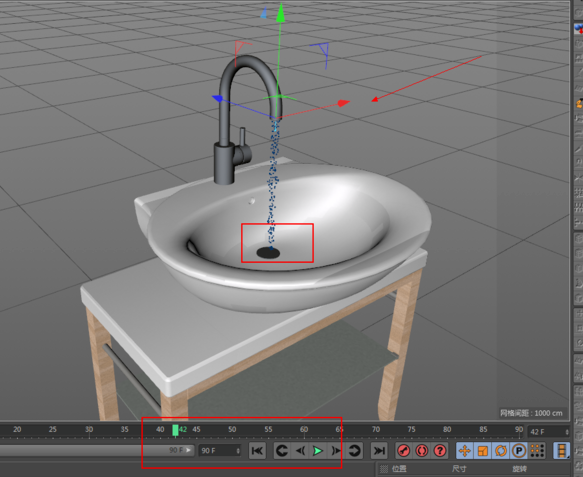Click the green playhead marker at frame 42
The width and height of the screenshot is (583, 477).
(x=175, y=430)
